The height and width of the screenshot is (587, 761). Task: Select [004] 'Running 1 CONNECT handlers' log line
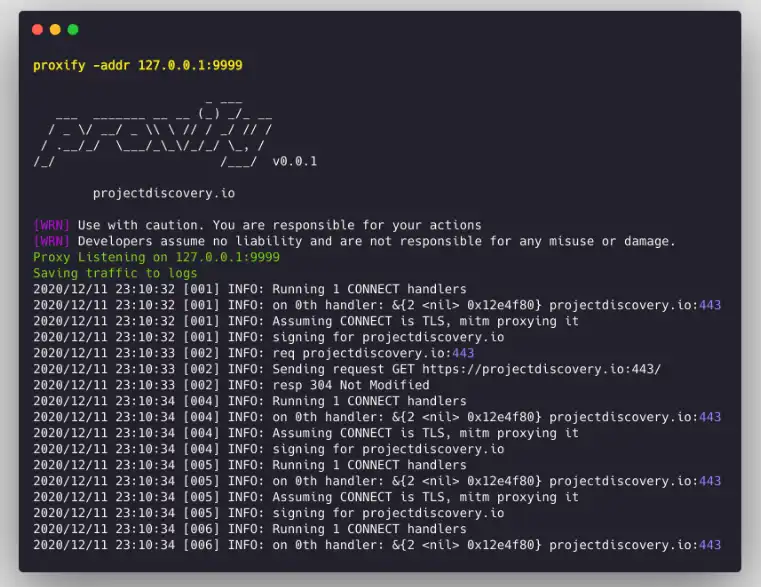(250, 401)
